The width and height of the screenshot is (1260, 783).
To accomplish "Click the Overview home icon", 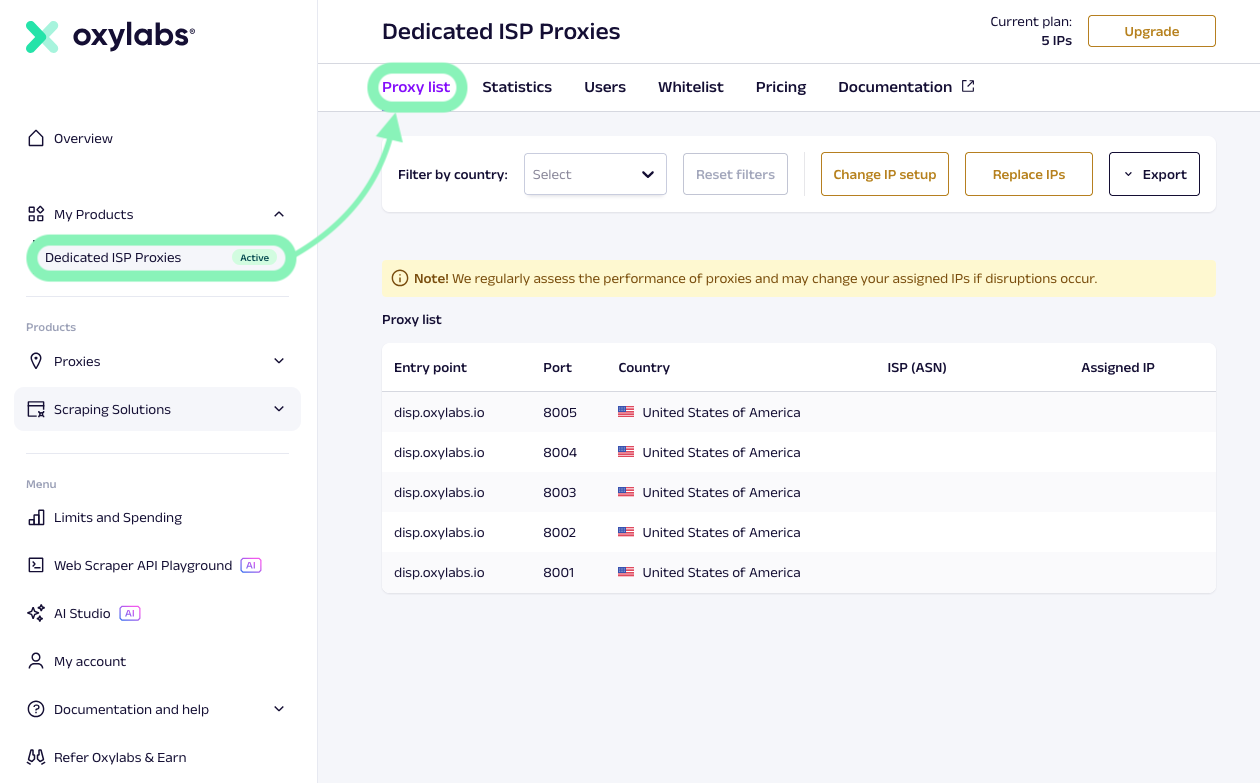I will click(x=36, y=138).
